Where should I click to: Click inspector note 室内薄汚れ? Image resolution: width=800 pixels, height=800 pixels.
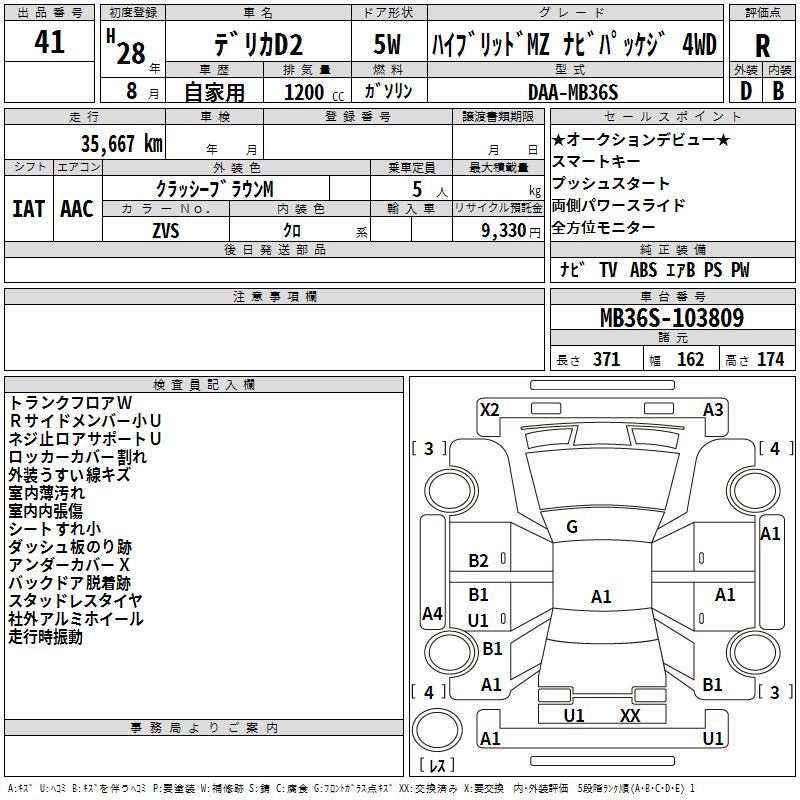tap(46, 493)
